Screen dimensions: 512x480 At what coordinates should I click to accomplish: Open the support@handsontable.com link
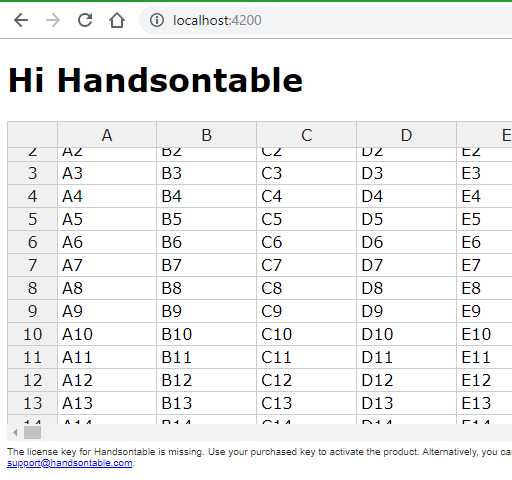[70, 463]
